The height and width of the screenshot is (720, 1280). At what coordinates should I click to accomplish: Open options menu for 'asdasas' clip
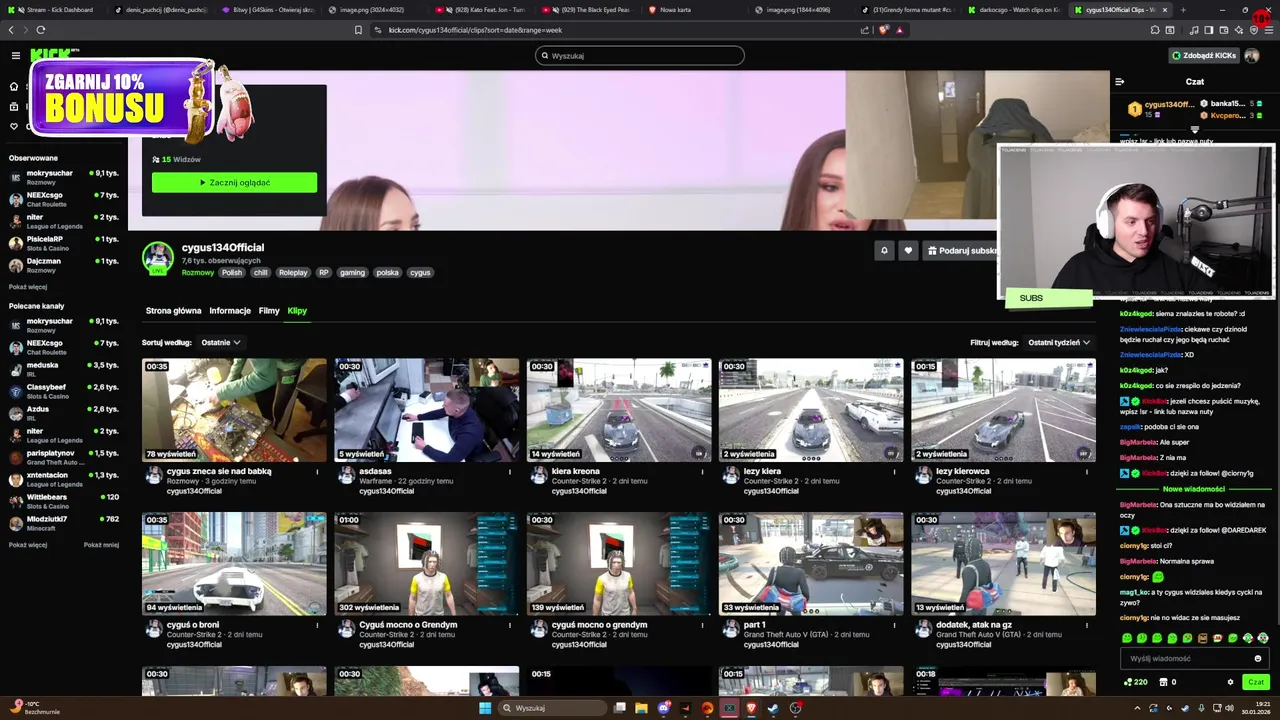509,472
